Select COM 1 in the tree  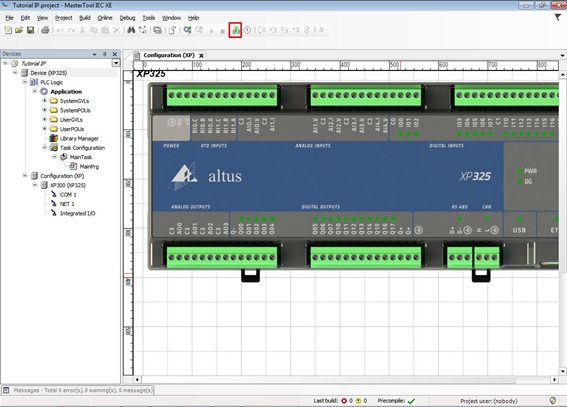coord(68,195)
